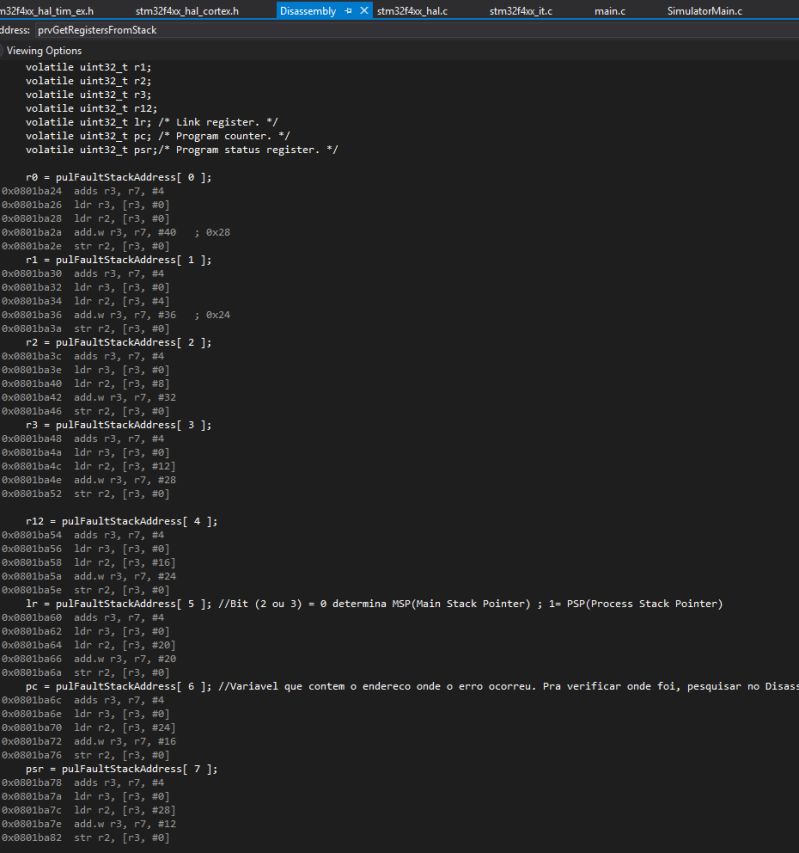Click the add.w instruction at 0x0801ba5a

[89, 576]
